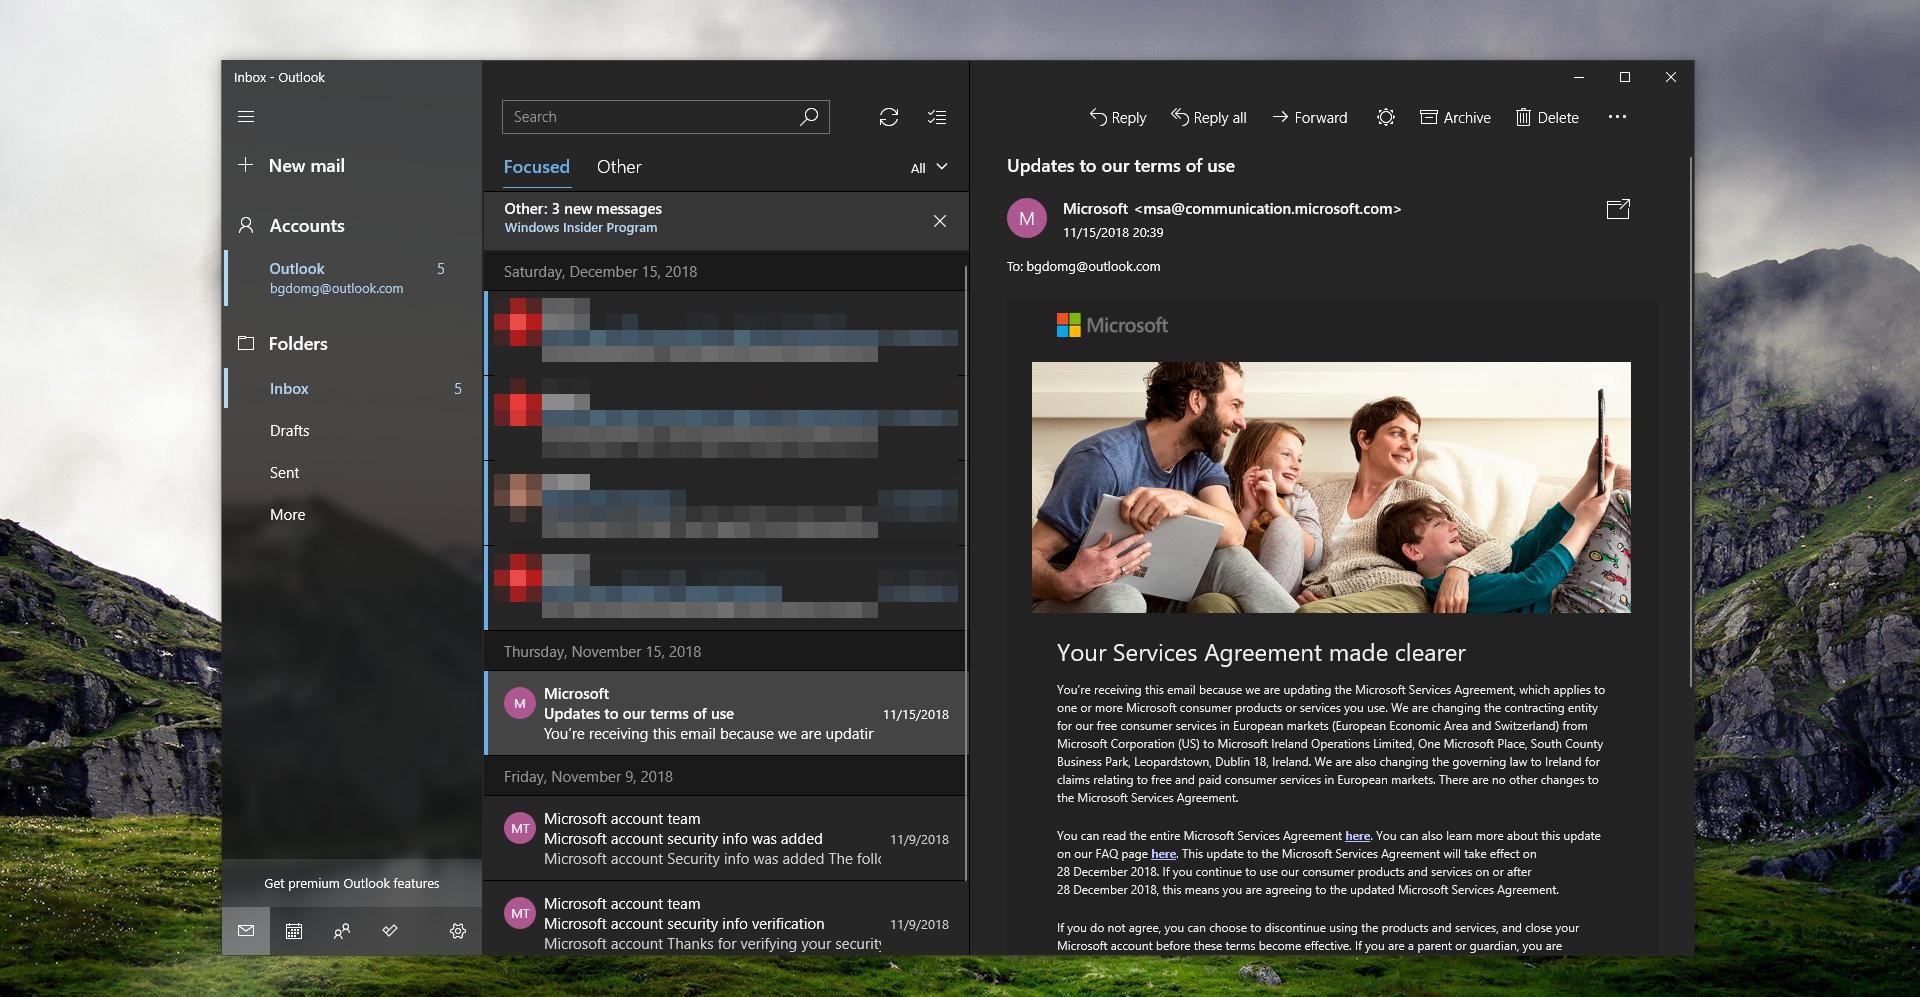Open Windows Insider Program link in banner
The width and height of the screenshot is (1920, 997).
click(x=580, y=228)
